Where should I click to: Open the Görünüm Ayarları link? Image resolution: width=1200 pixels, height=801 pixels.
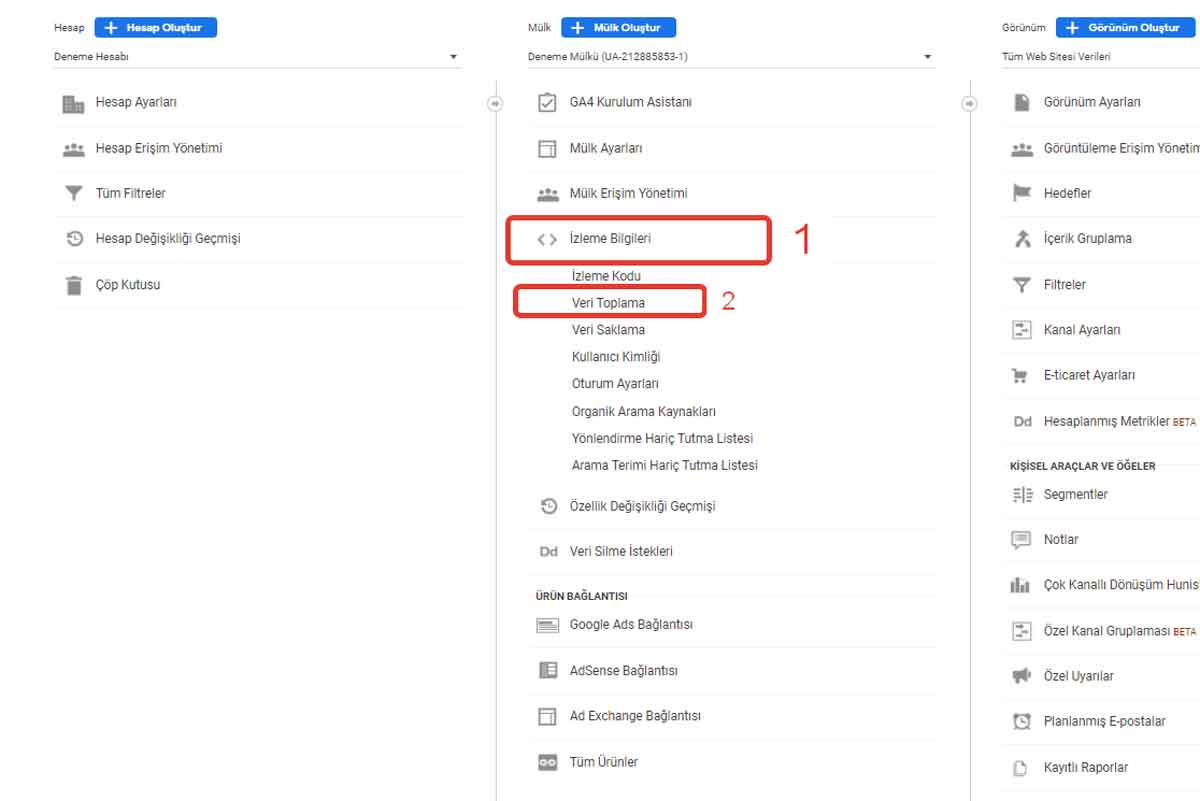pos(1092,102)
